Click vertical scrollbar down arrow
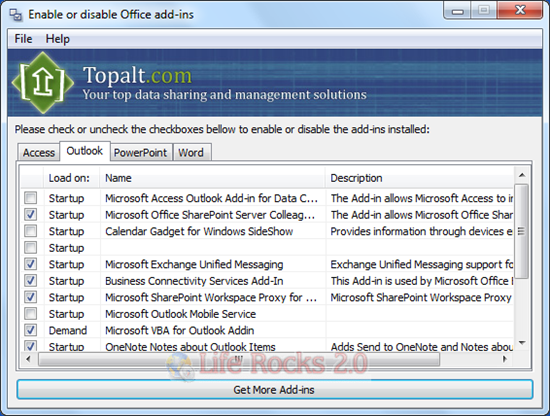 [x=522, y=343]
